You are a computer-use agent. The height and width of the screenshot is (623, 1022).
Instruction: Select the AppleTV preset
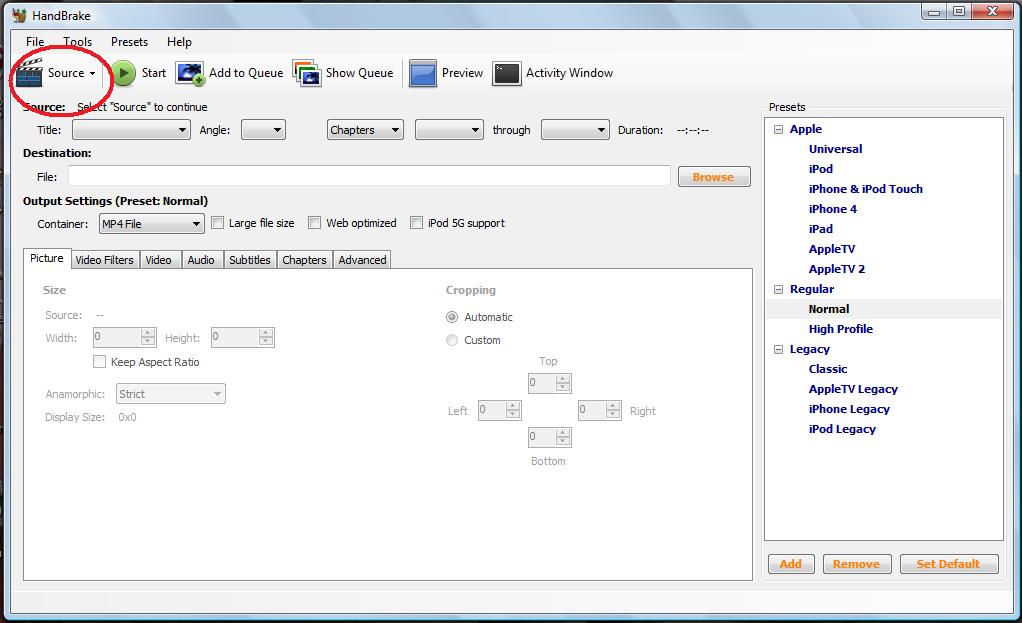click(832, 249)
